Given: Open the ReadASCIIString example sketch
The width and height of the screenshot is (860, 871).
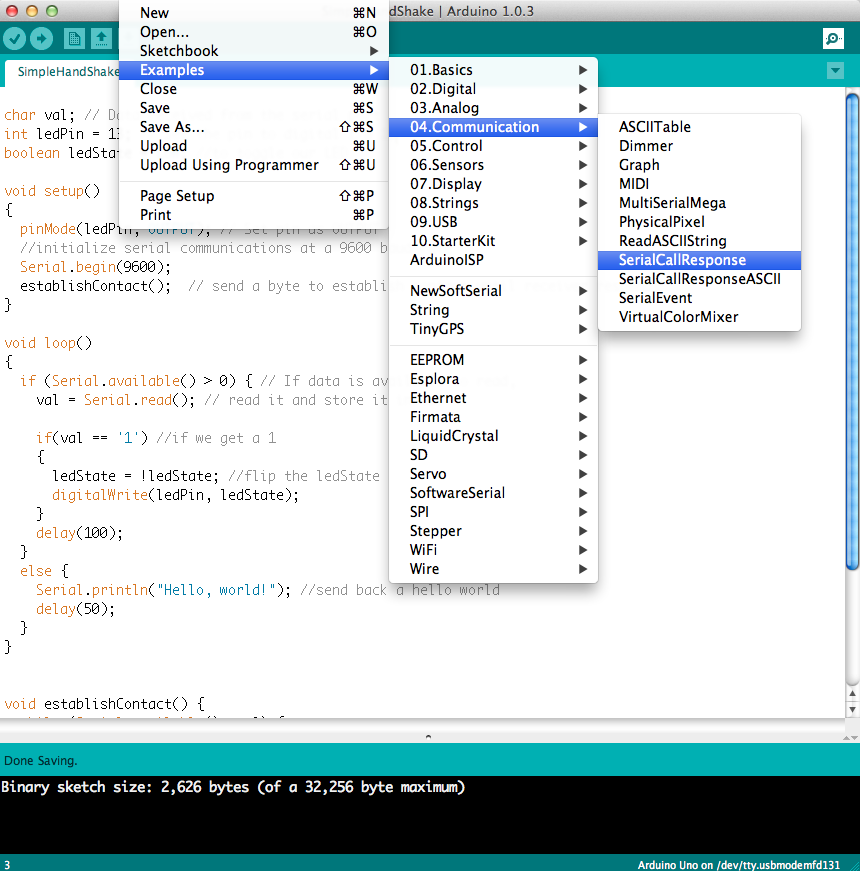Looking at the screenshot, I should pyautogui.click(x=699, y=241).
